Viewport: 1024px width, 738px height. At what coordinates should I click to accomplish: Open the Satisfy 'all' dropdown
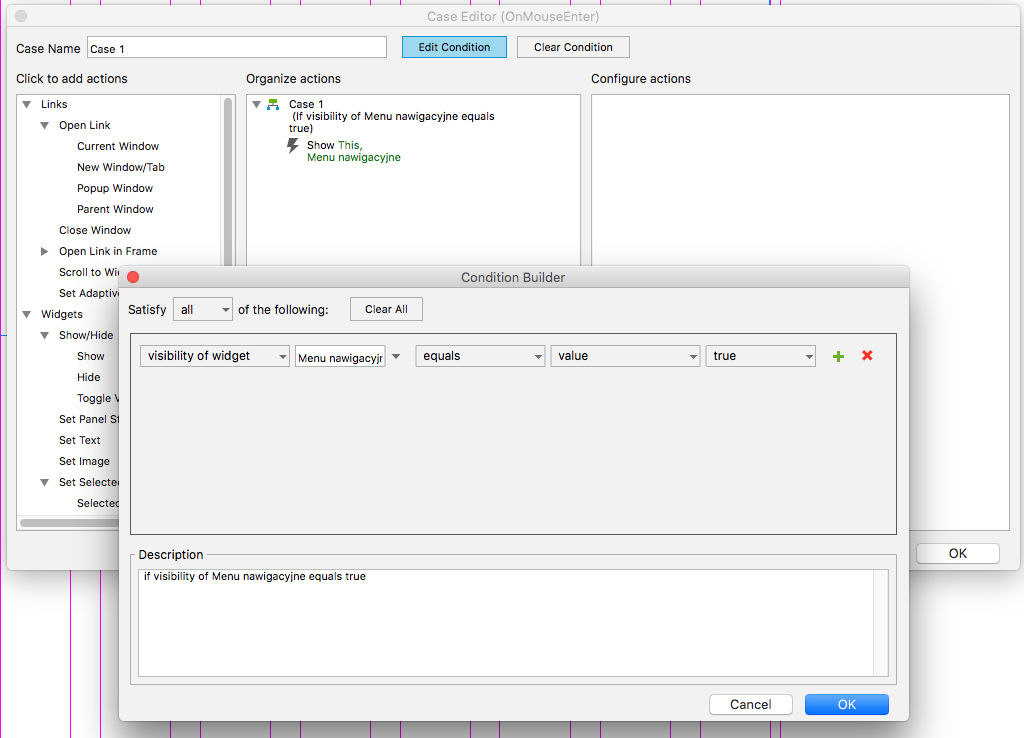tap(202, 309)
